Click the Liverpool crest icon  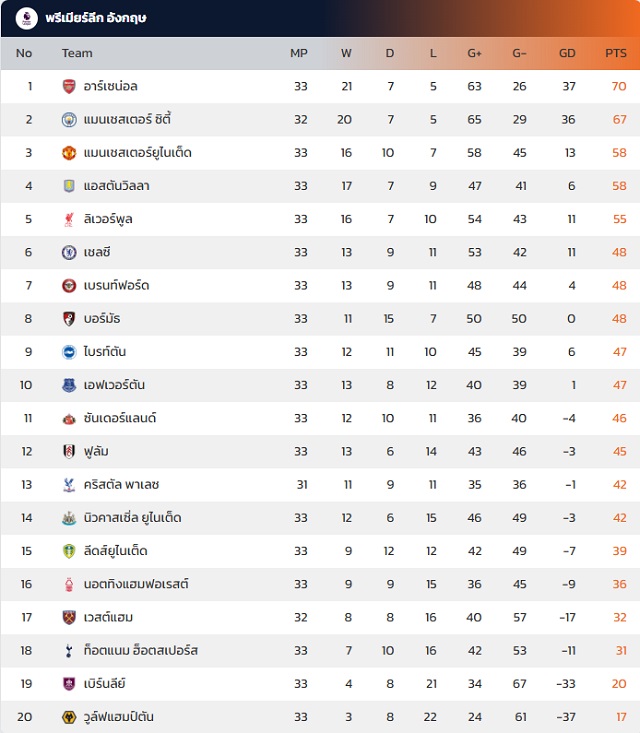[x=68, y=219]
